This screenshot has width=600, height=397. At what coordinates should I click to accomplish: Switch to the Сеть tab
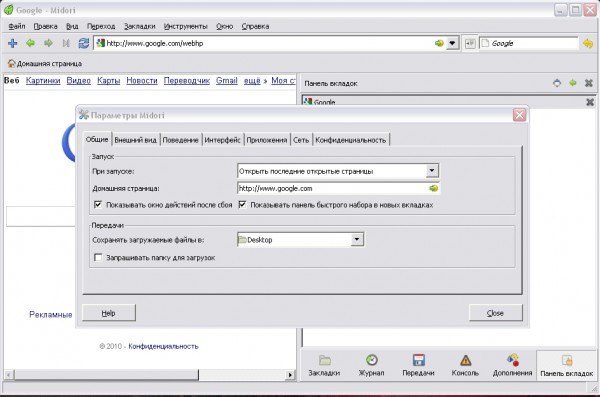[301, 140]
